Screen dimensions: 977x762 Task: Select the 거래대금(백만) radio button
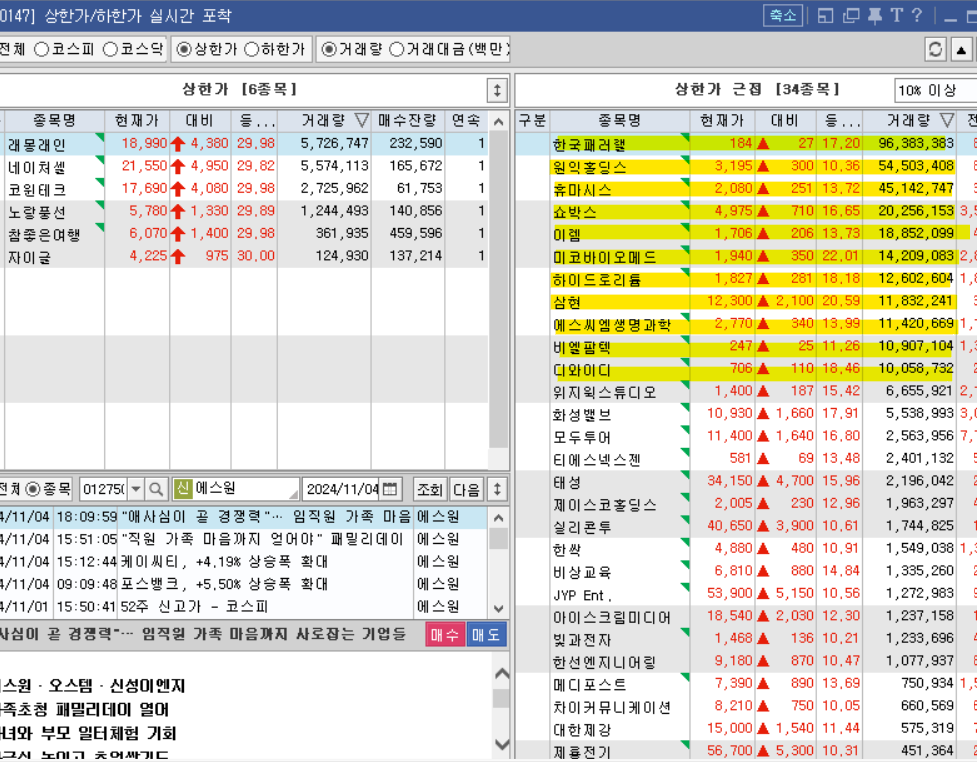[x=396, y=49]
